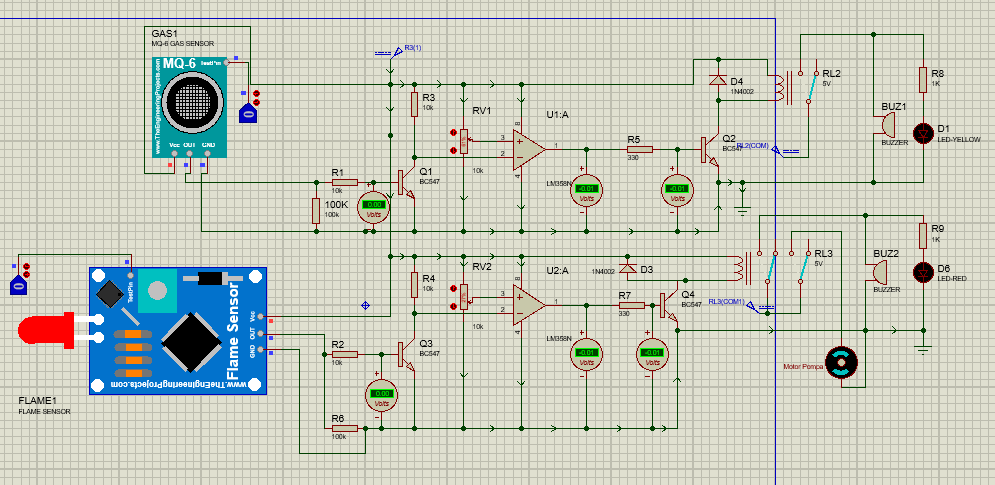Select the red LED D6
The image size is (995, 485).
tap(923, 272)
